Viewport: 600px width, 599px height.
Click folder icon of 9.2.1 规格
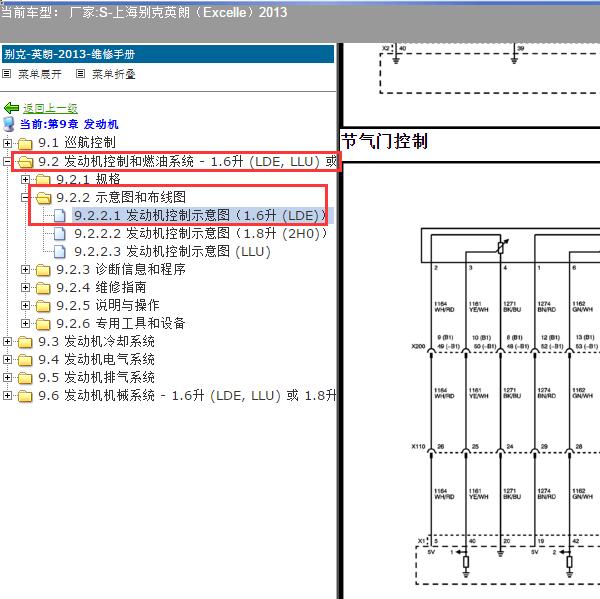(43, 179)
